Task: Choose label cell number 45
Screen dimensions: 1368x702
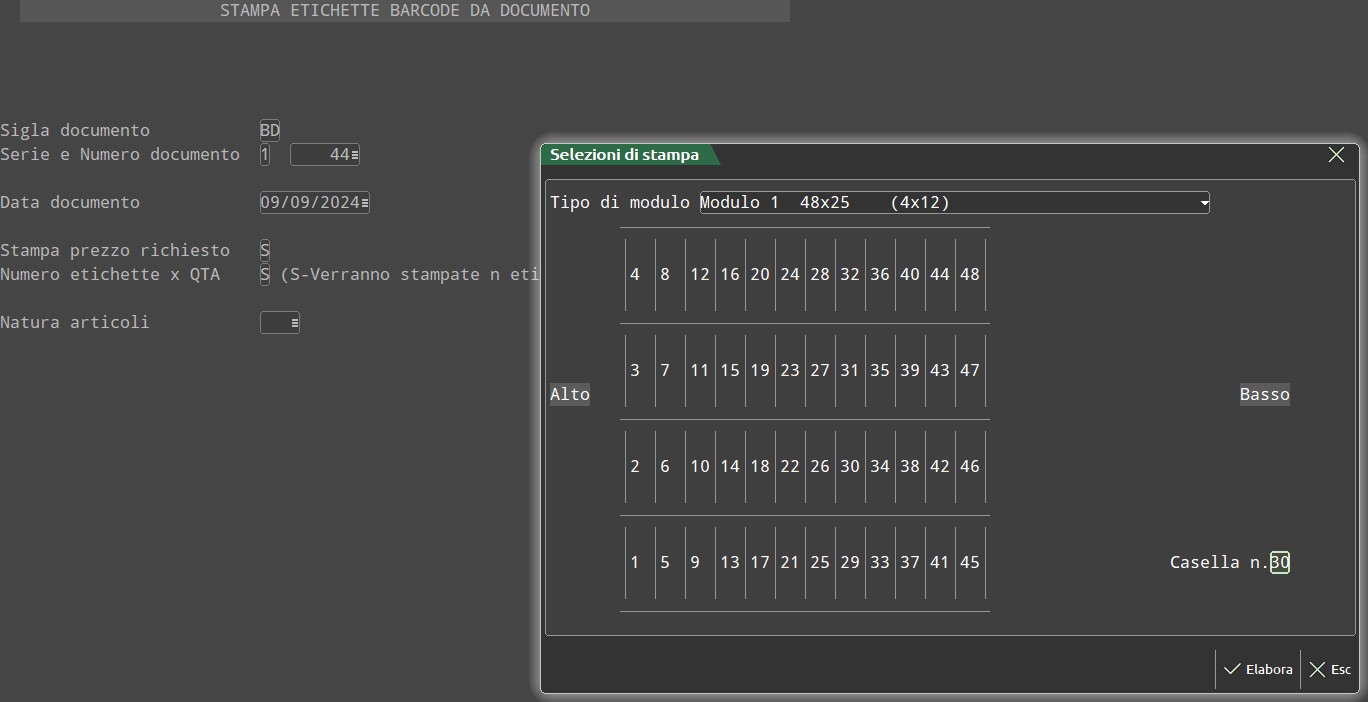Action: click(970, 563)
